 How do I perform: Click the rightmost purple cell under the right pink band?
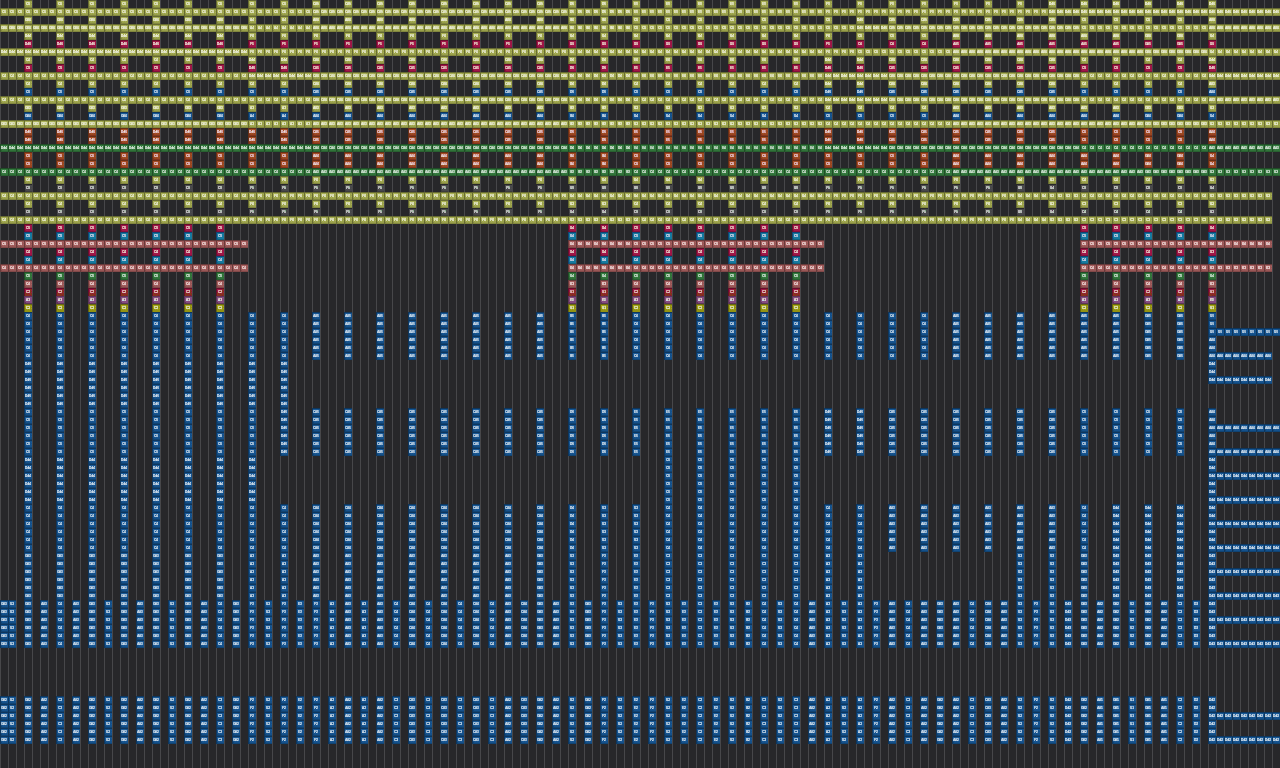pyautogui.click(x=1212, y=300)
